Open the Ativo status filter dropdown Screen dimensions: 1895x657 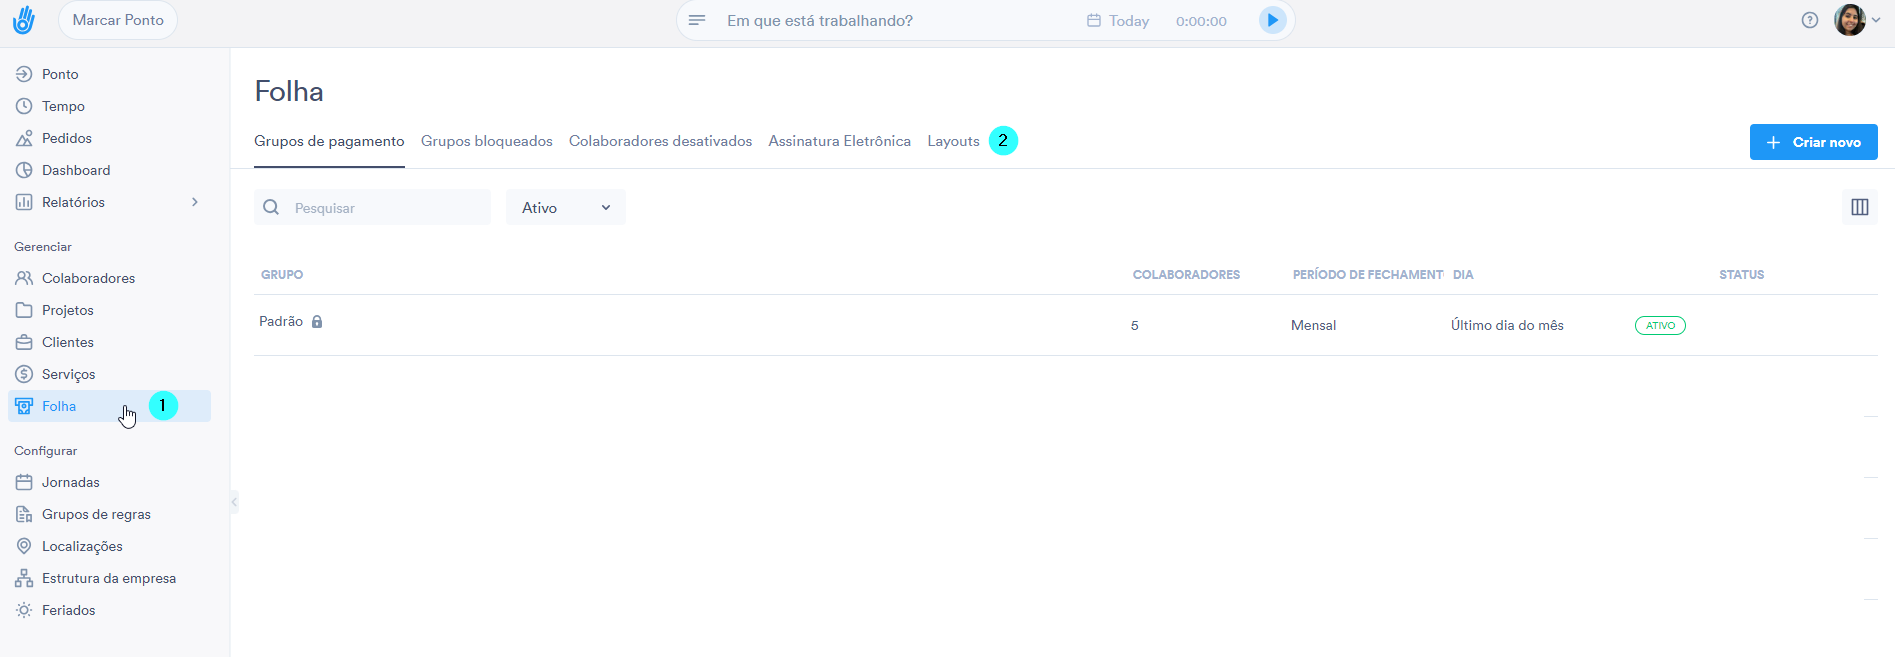565,207
